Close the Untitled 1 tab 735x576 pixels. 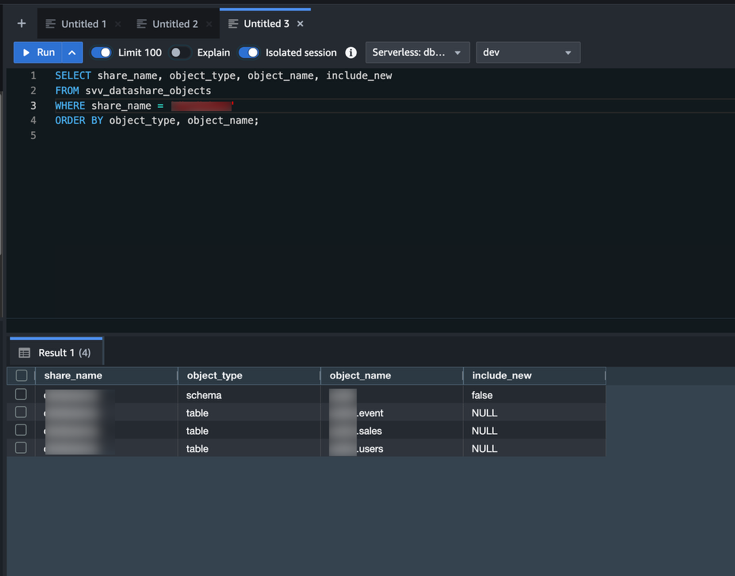(118, 24)
